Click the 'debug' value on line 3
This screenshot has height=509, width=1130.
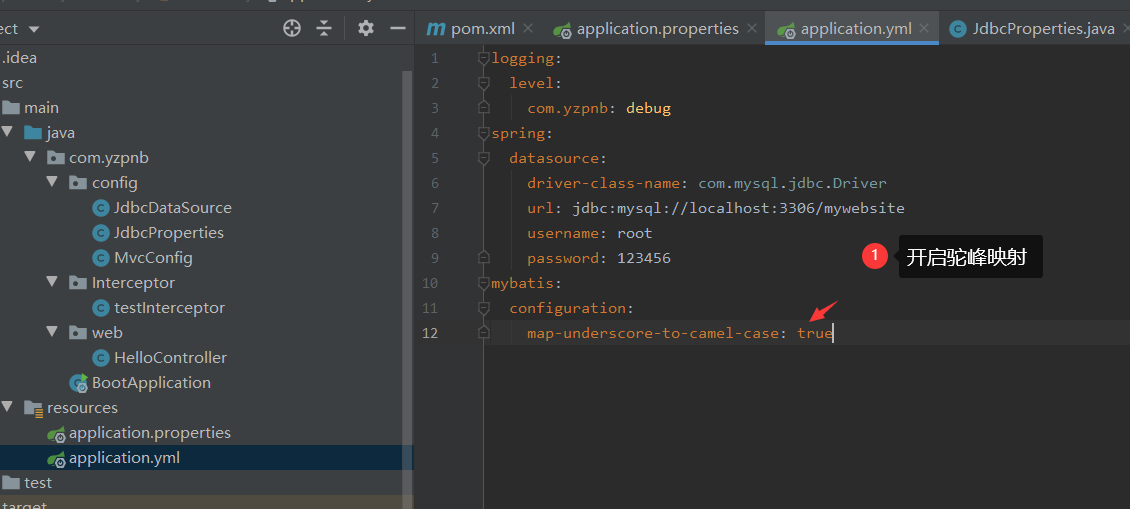649,108
